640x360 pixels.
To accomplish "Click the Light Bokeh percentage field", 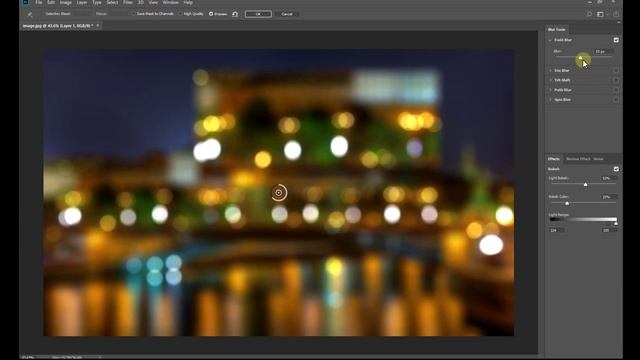I will tap(608, 178).
